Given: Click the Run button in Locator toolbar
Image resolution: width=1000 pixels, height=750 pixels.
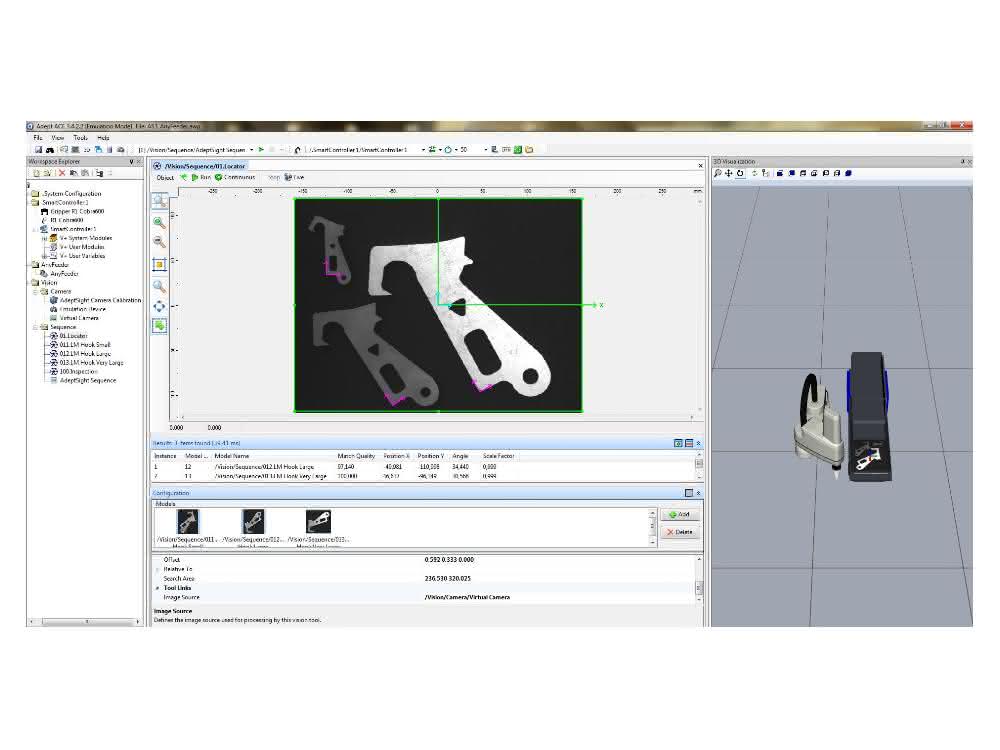Looking at the screenshot, I should (201, 177).
